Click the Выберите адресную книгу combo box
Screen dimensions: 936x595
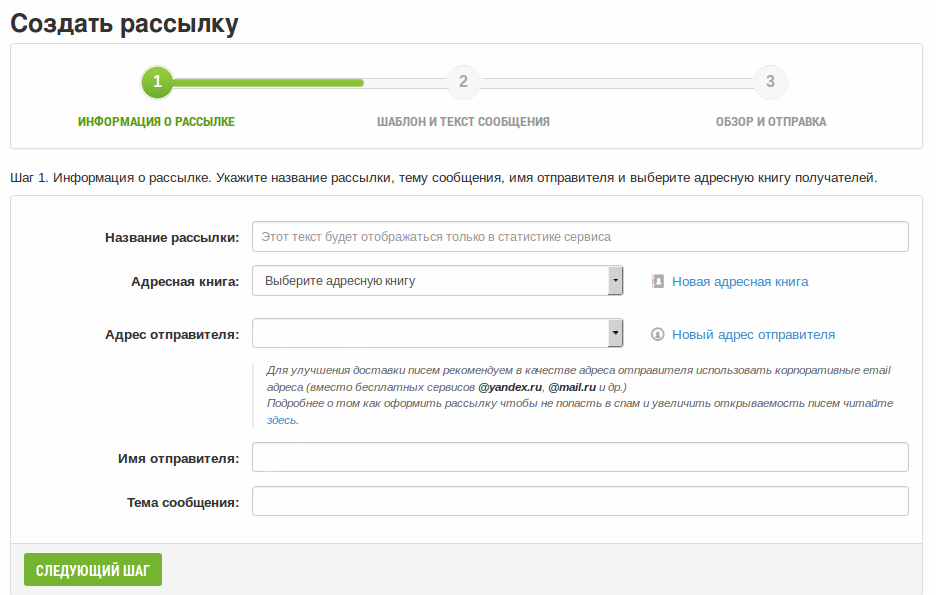click(438, 280)
